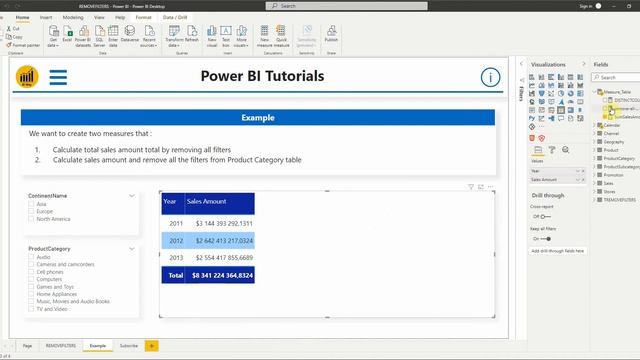Screen dimensions: 640x360
Task: Open the hamburger menu on report page
Action: click(58, 77)
